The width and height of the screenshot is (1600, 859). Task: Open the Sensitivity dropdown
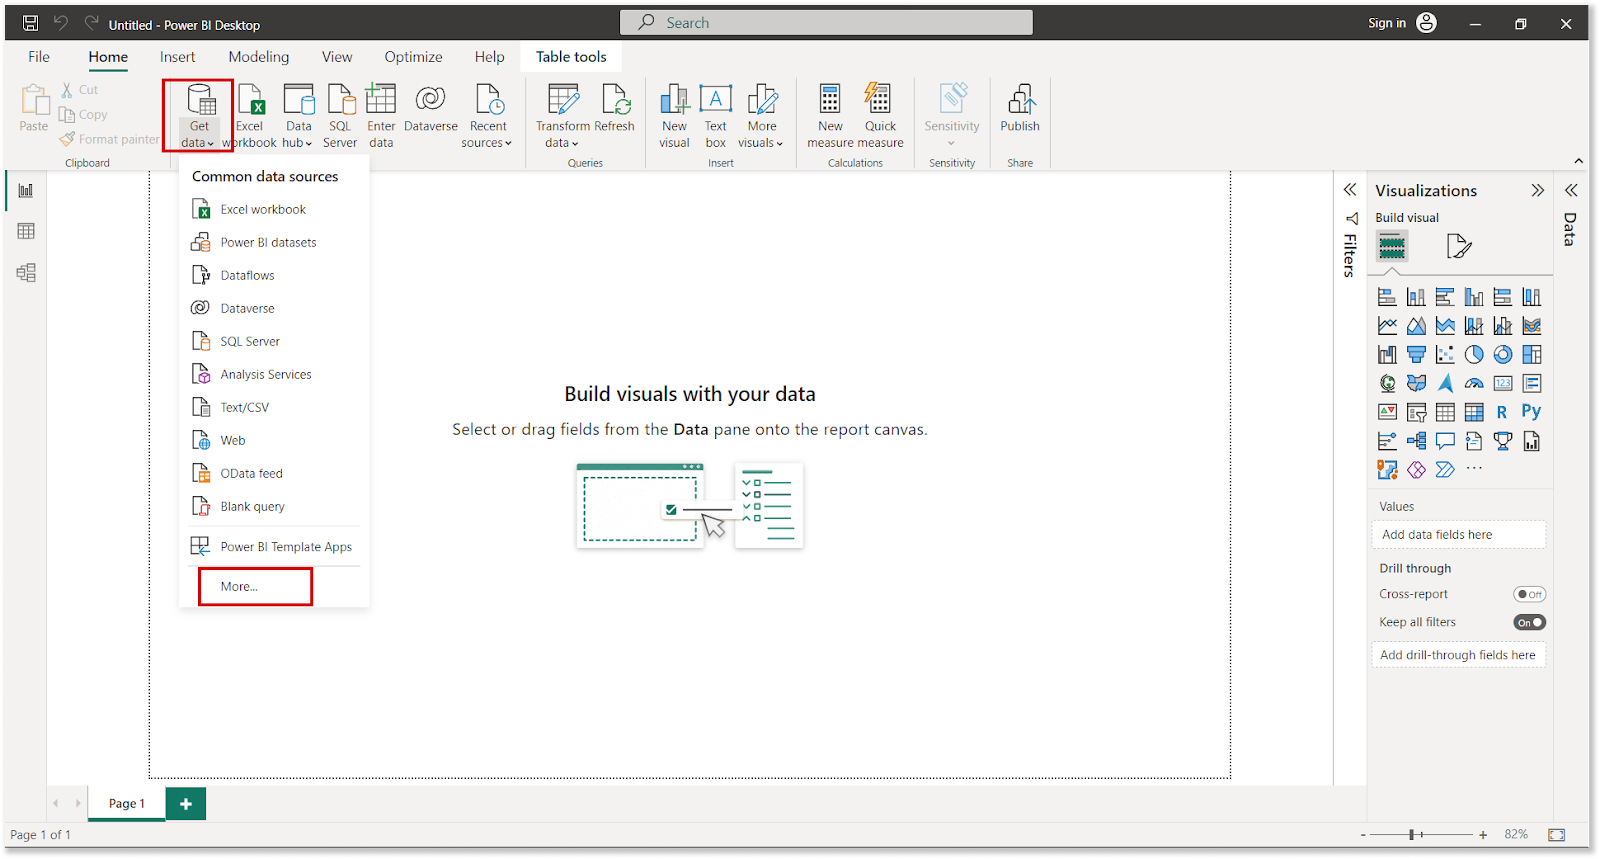(952, 116)
